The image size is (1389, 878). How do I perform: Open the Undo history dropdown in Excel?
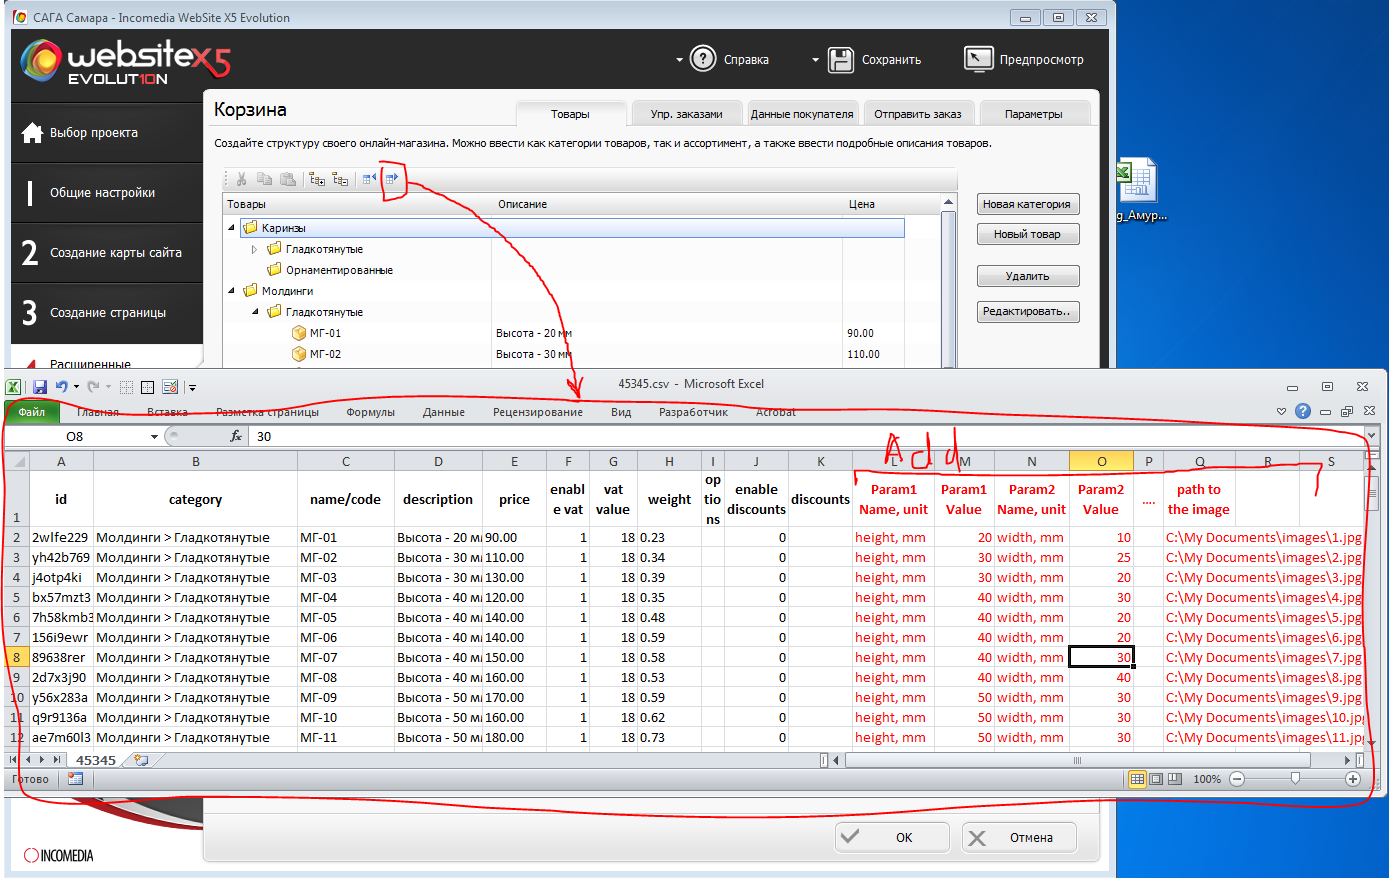click(x=76, y=387)
